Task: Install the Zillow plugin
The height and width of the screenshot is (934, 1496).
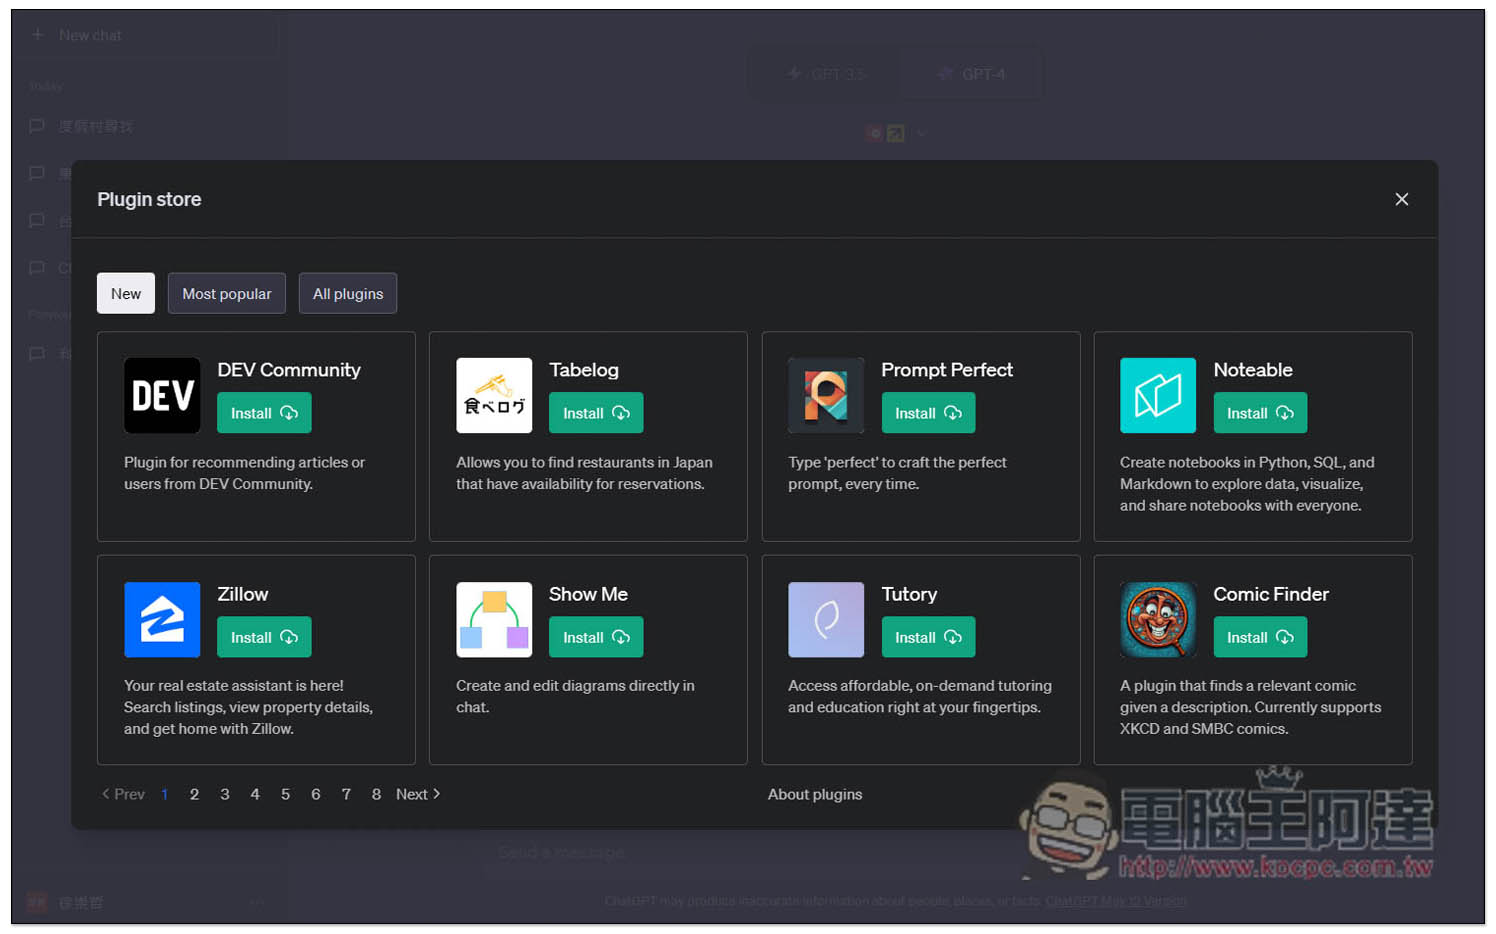Action: click(264, 638)
